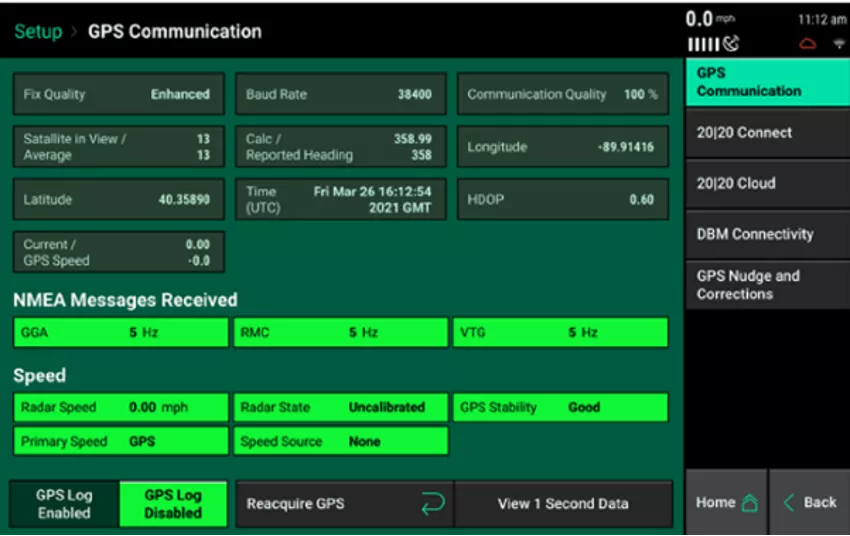The width and height of the screenshot is (850, 536).
Task: Open GPS Nudge and Corrections
Action: click(x=766, y=285)
